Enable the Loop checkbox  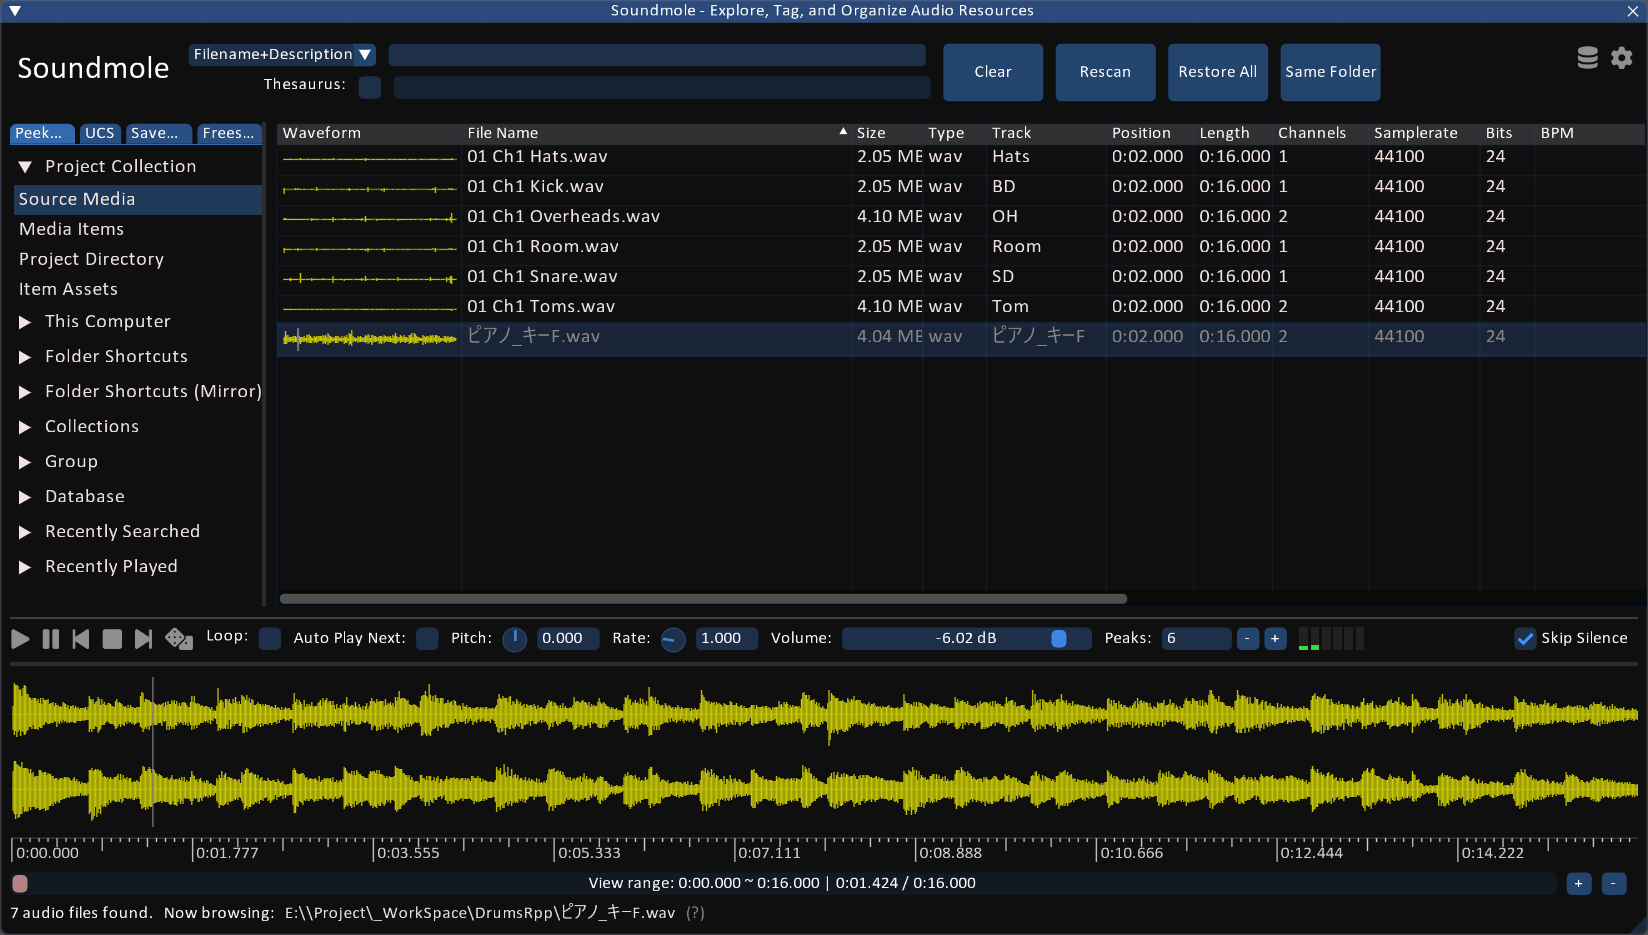click(x=270, y=639)
